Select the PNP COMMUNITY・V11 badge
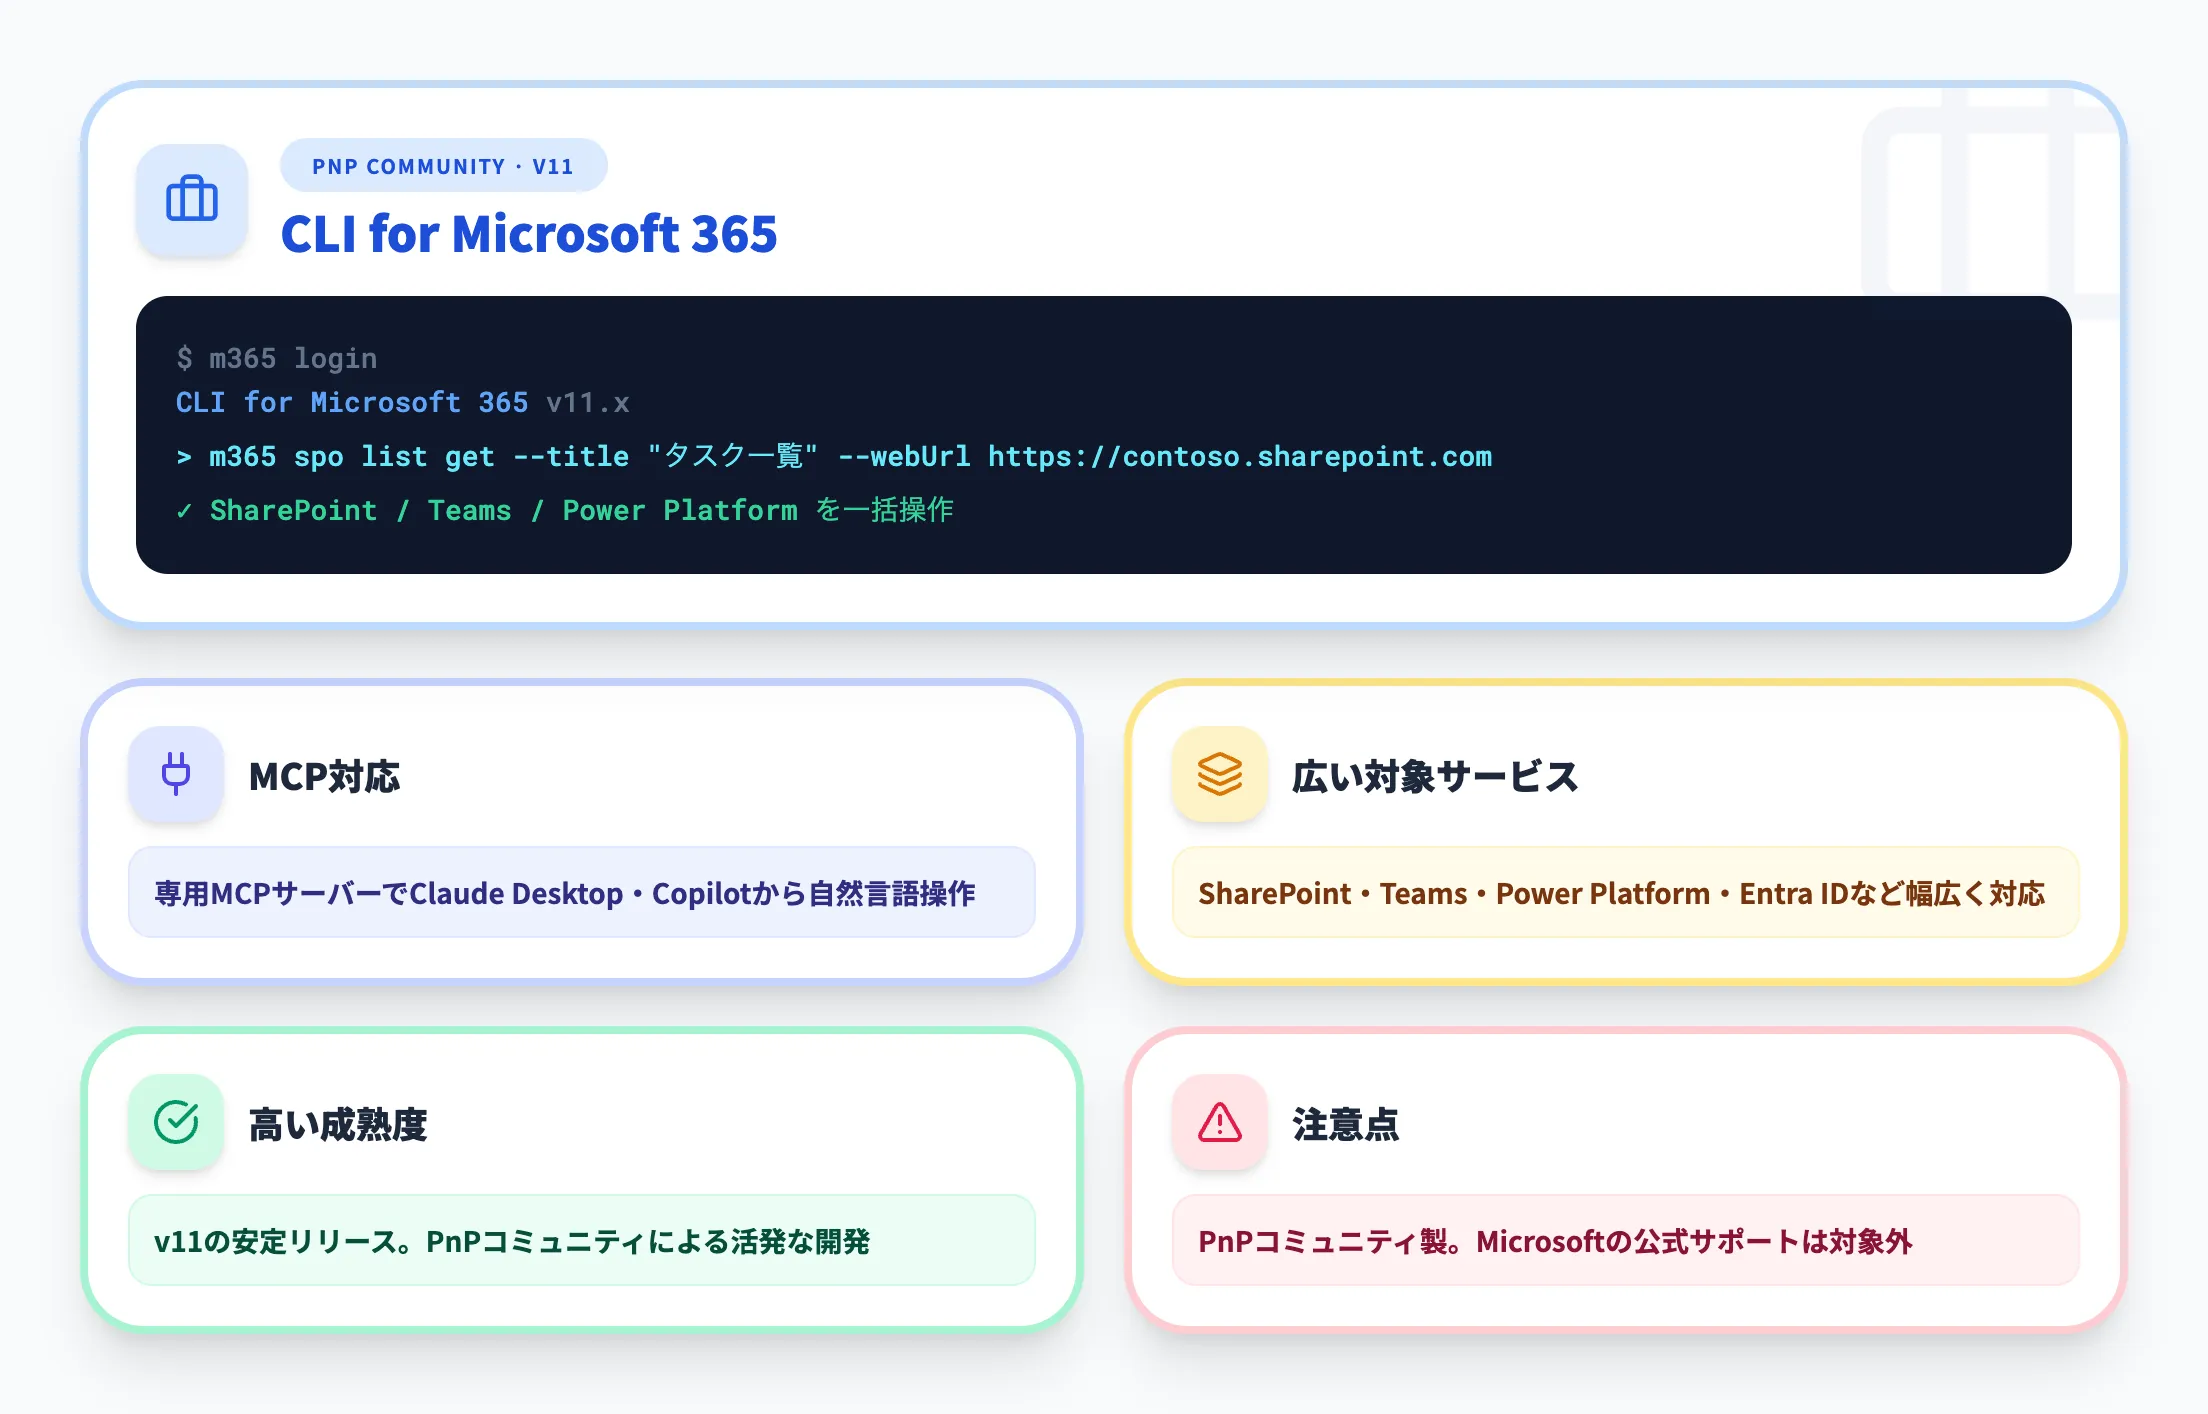2208x1414 pixels. pyautogui.click(x=443, y=165)
